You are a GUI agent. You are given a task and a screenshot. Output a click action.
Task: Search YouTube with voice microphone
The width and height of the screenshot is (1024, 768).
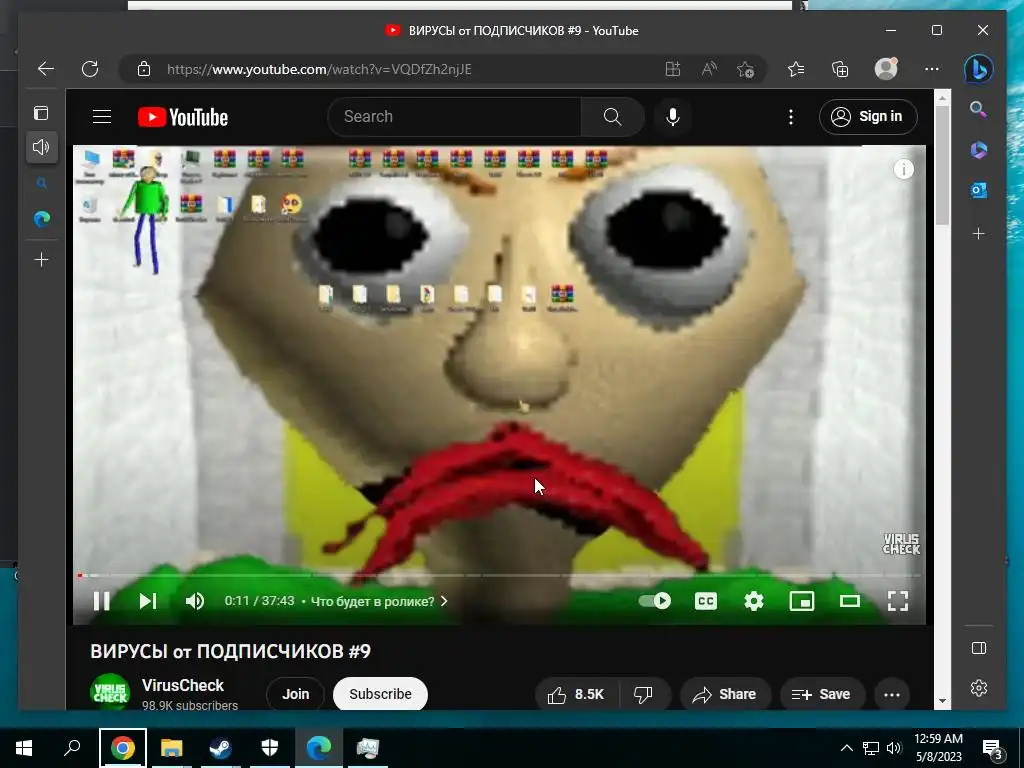click(x=673, y=117)
